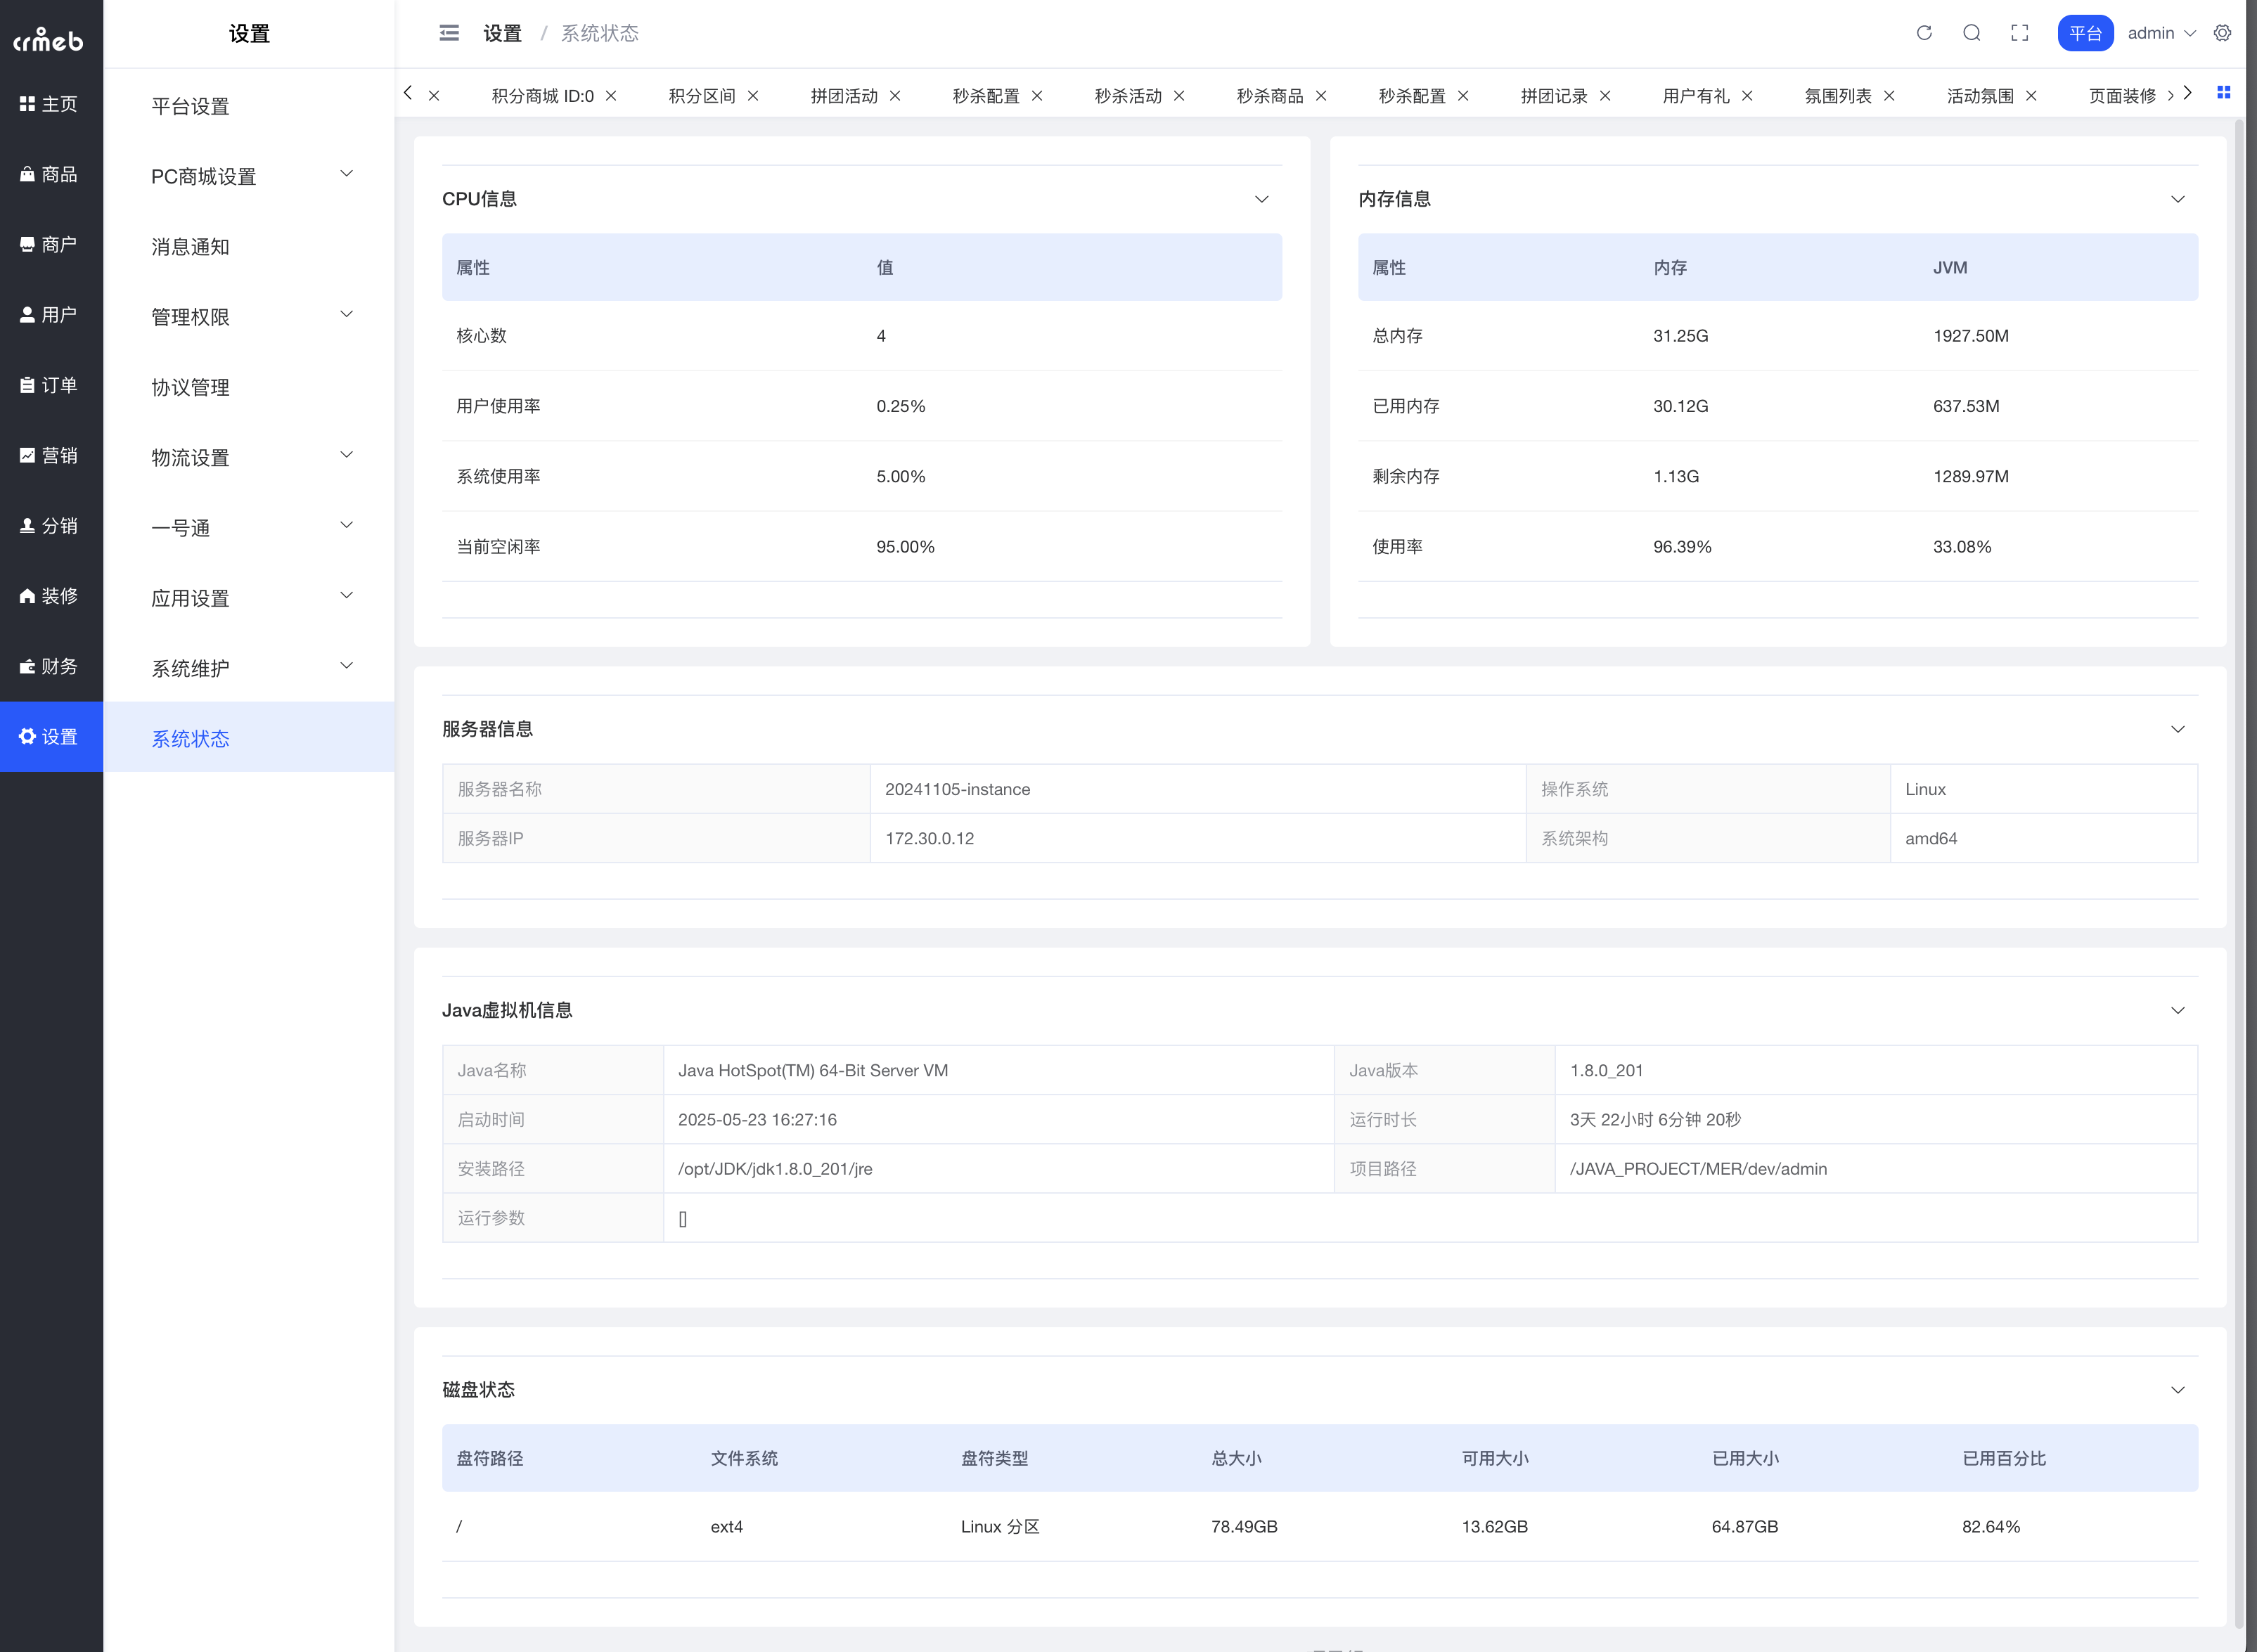Open the settings gear in the top-right

pyautogui.click(x=2222, y=33)
